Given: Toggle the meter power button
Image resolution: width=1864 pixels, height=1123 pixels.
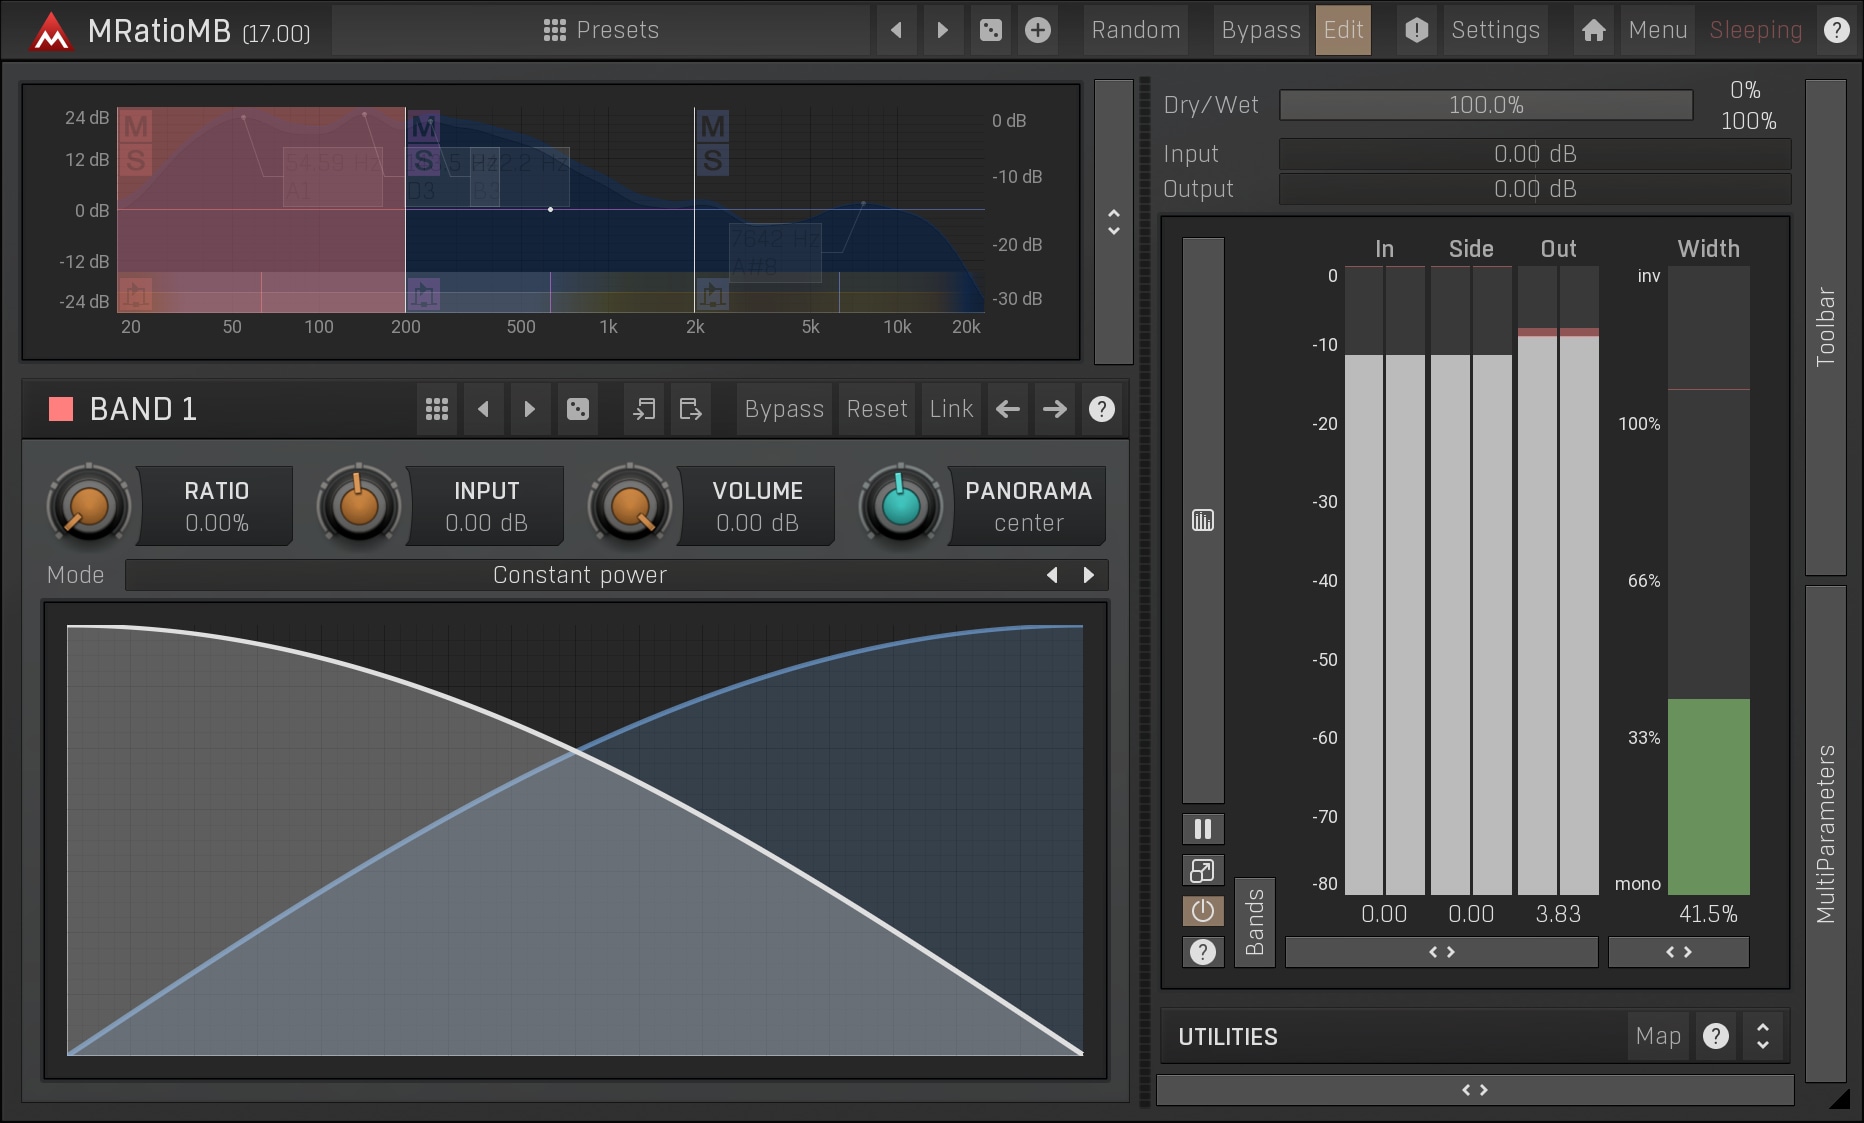Looking at the screenshot, I should tap(1203, 911).
